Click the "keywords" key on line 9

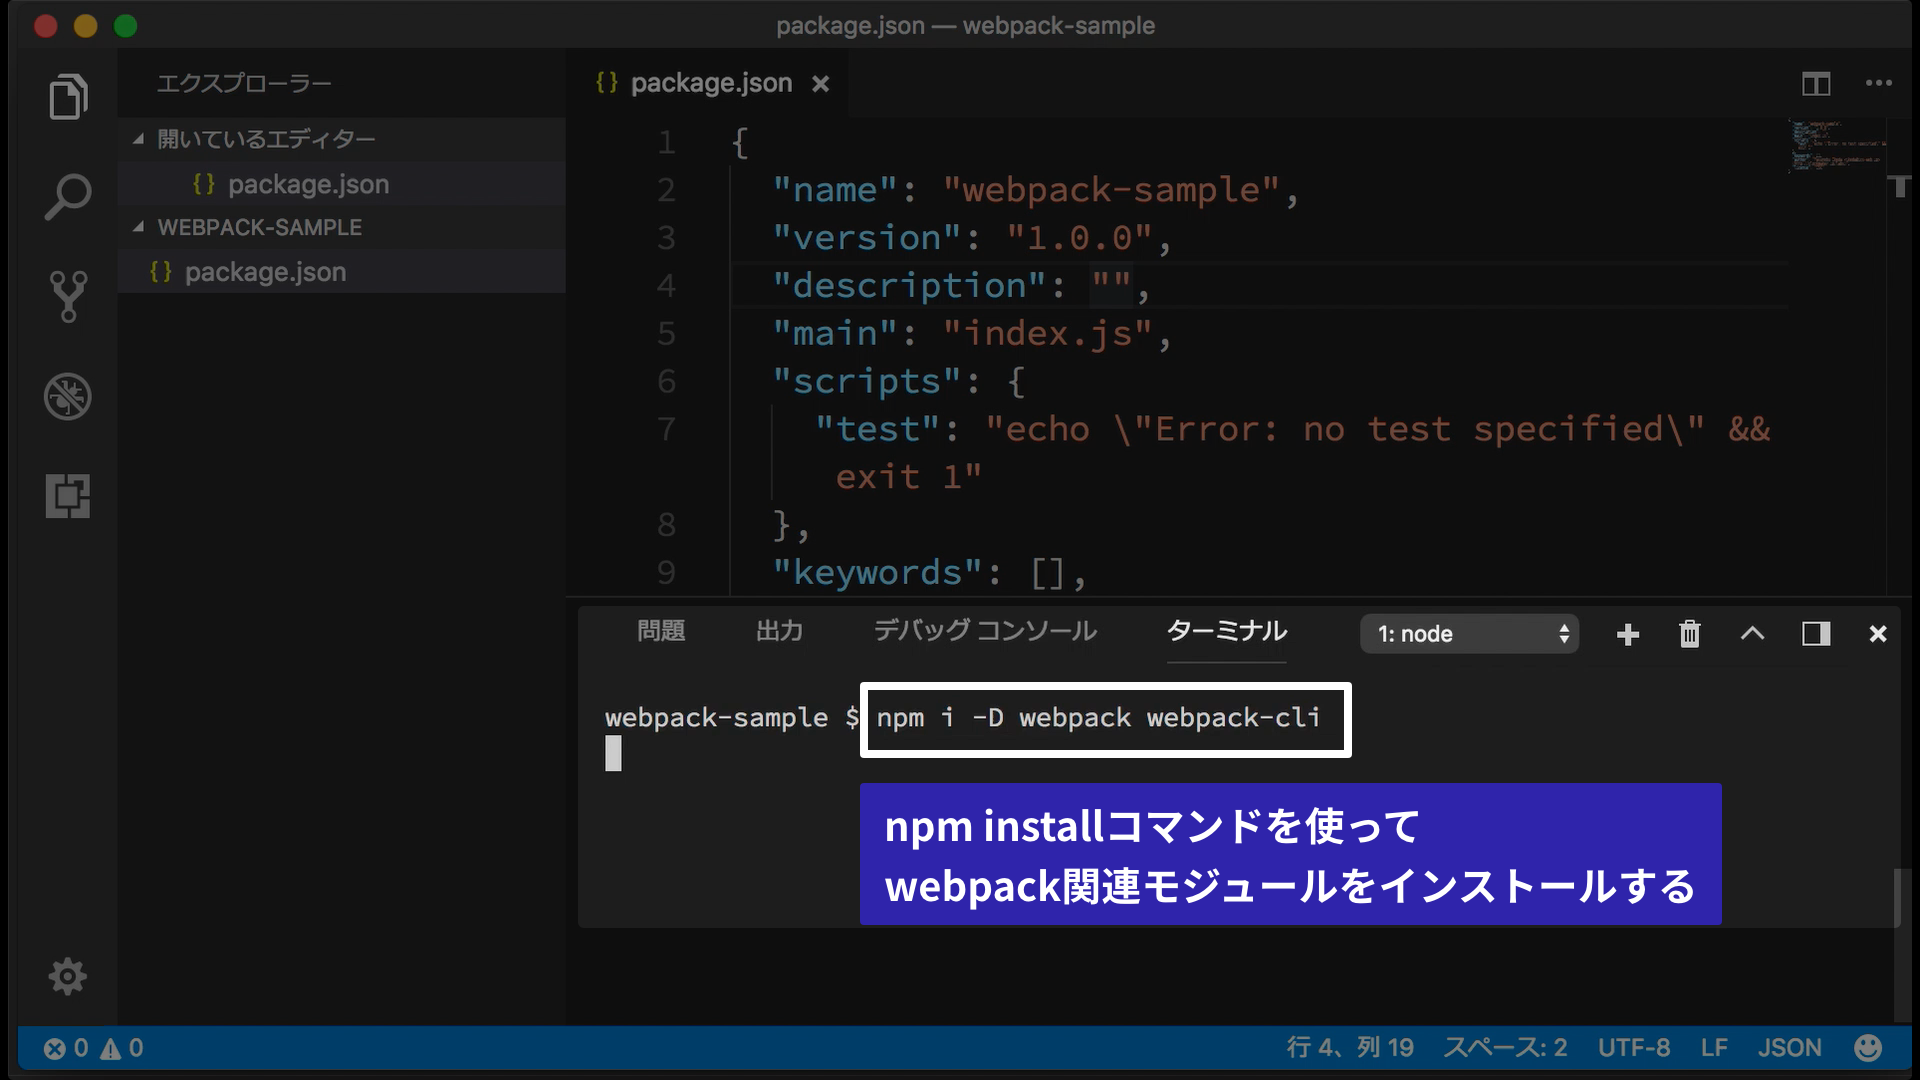coord(877,573)
